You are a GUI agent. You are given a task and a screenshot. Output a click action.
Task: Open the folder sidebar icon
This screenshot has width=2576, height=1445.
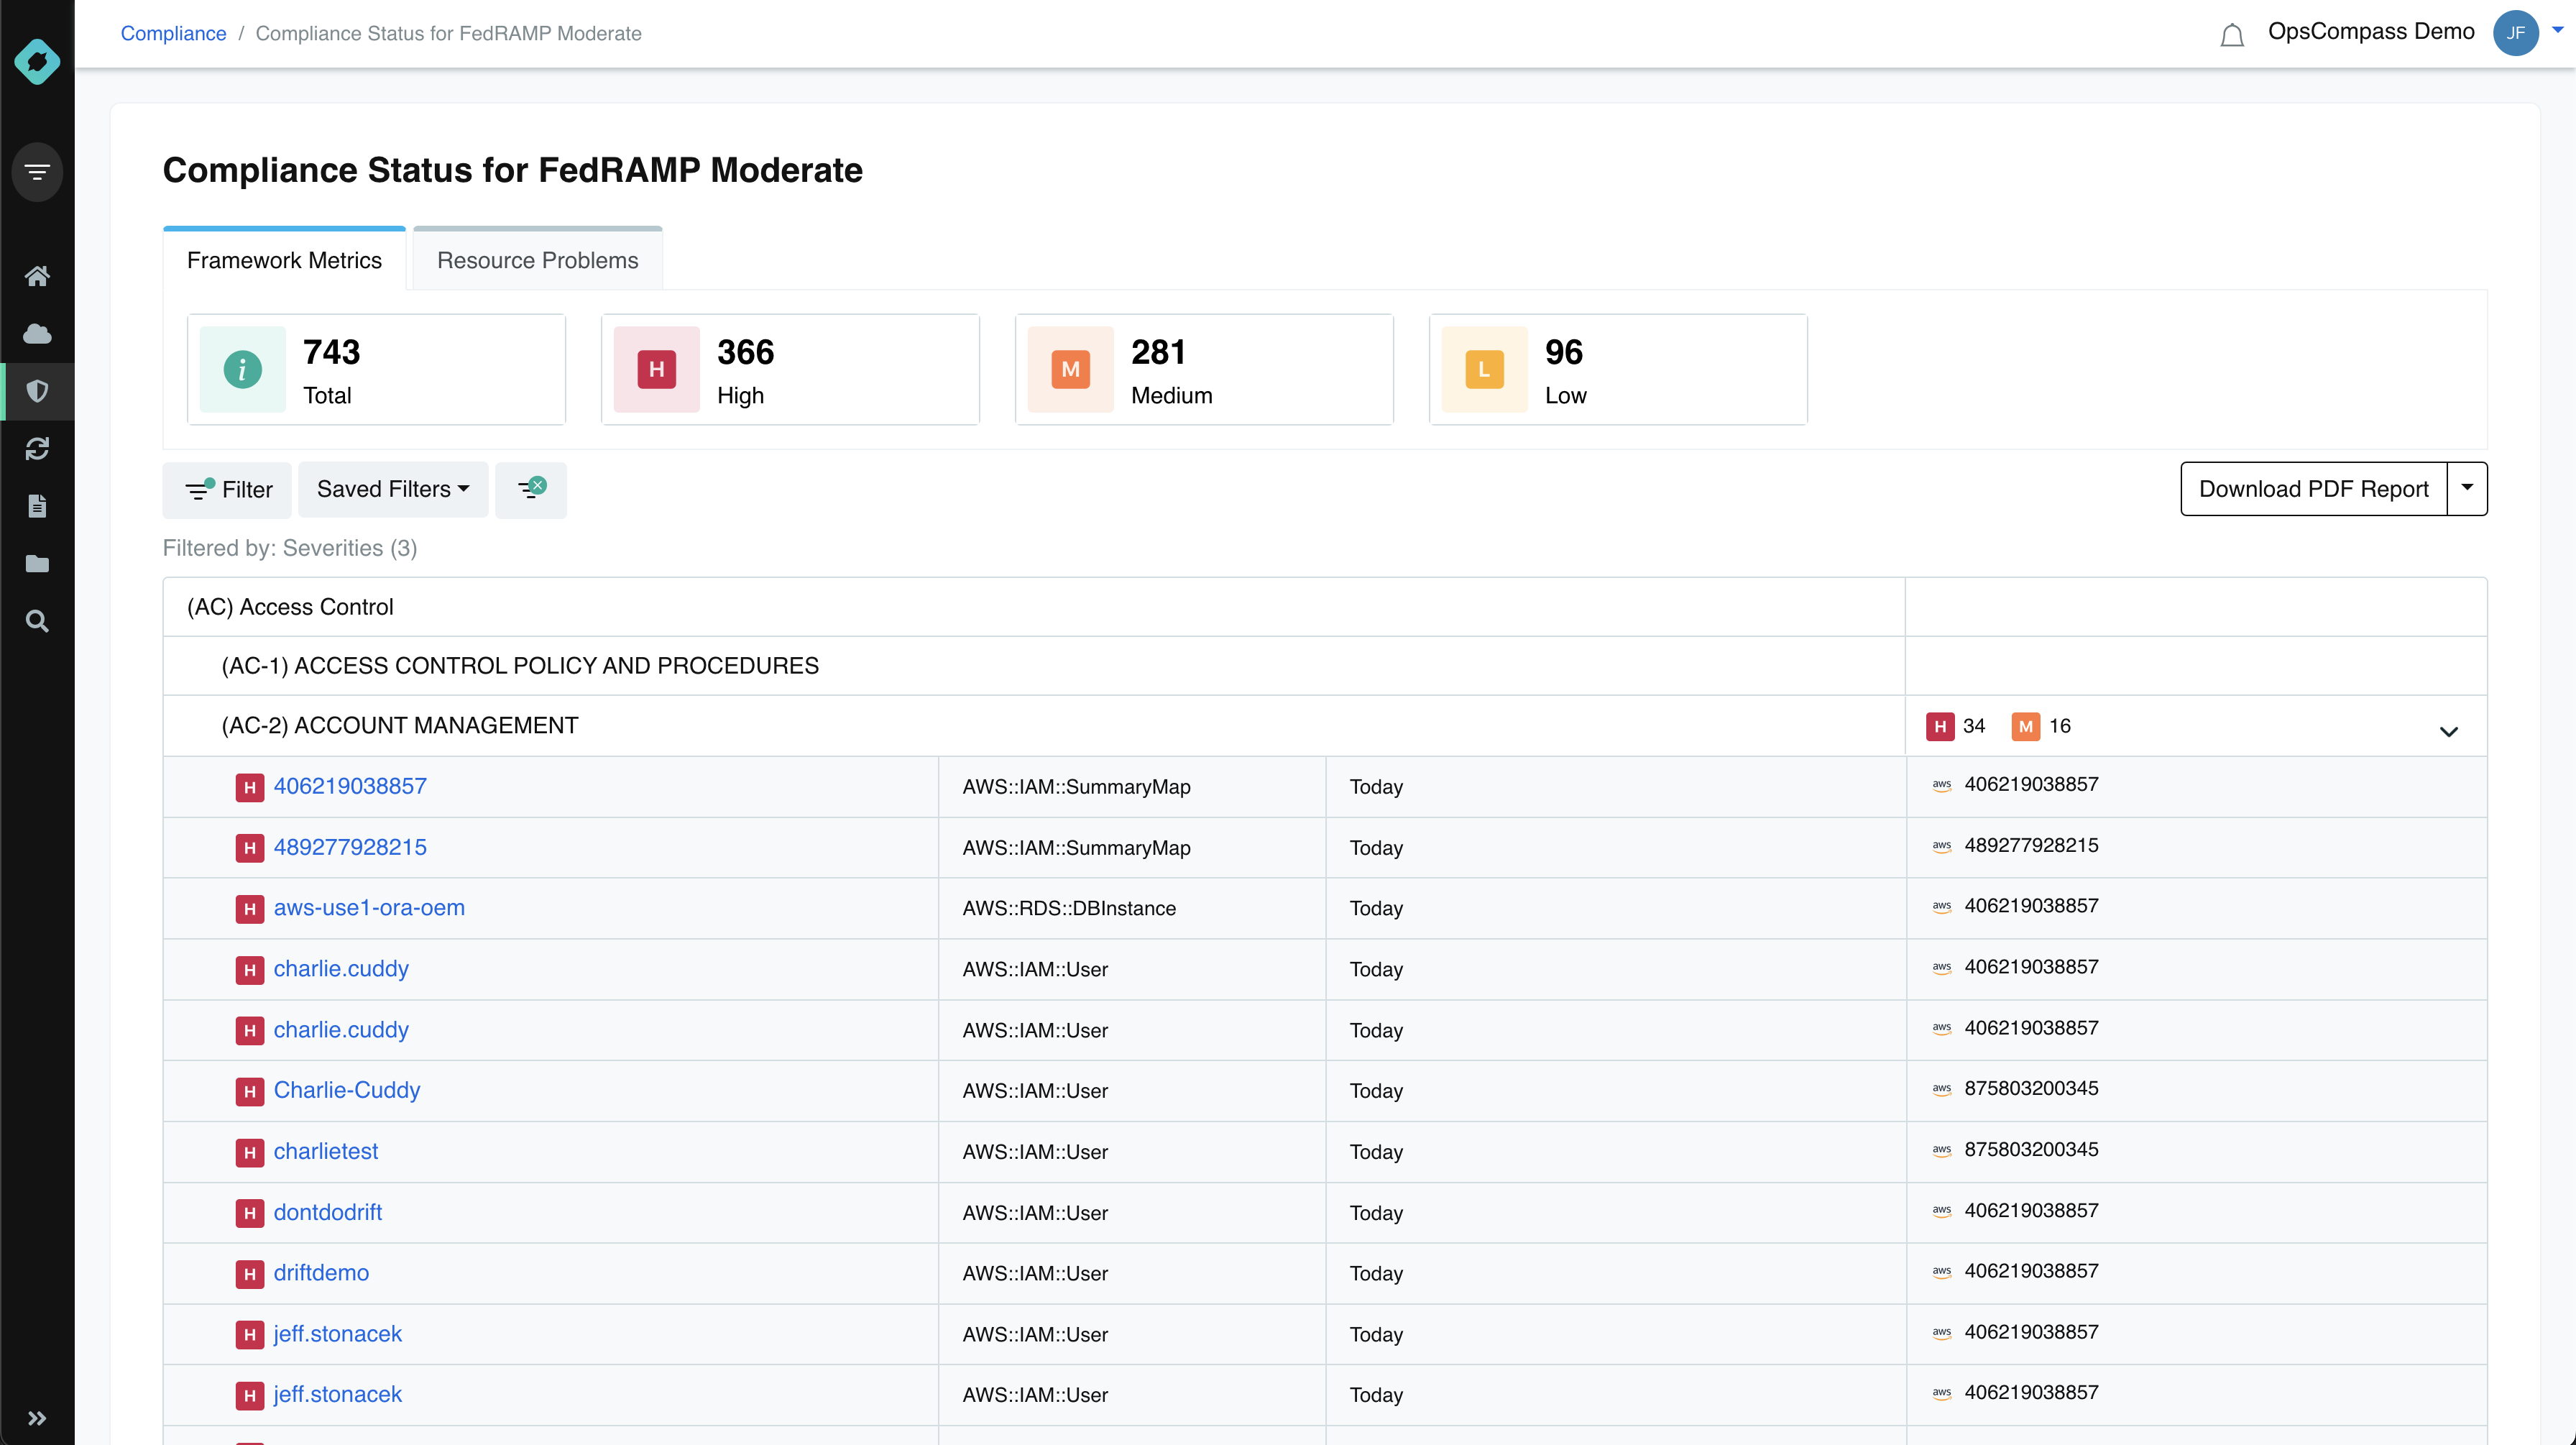tap(37, 564)
